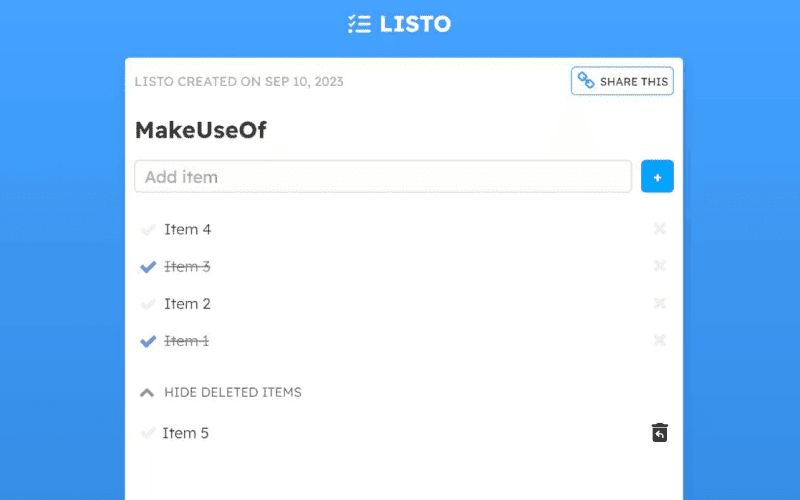
Task: Delete Item 4 with its X icon
Action: pyautogui.click(x=659, y=229)
